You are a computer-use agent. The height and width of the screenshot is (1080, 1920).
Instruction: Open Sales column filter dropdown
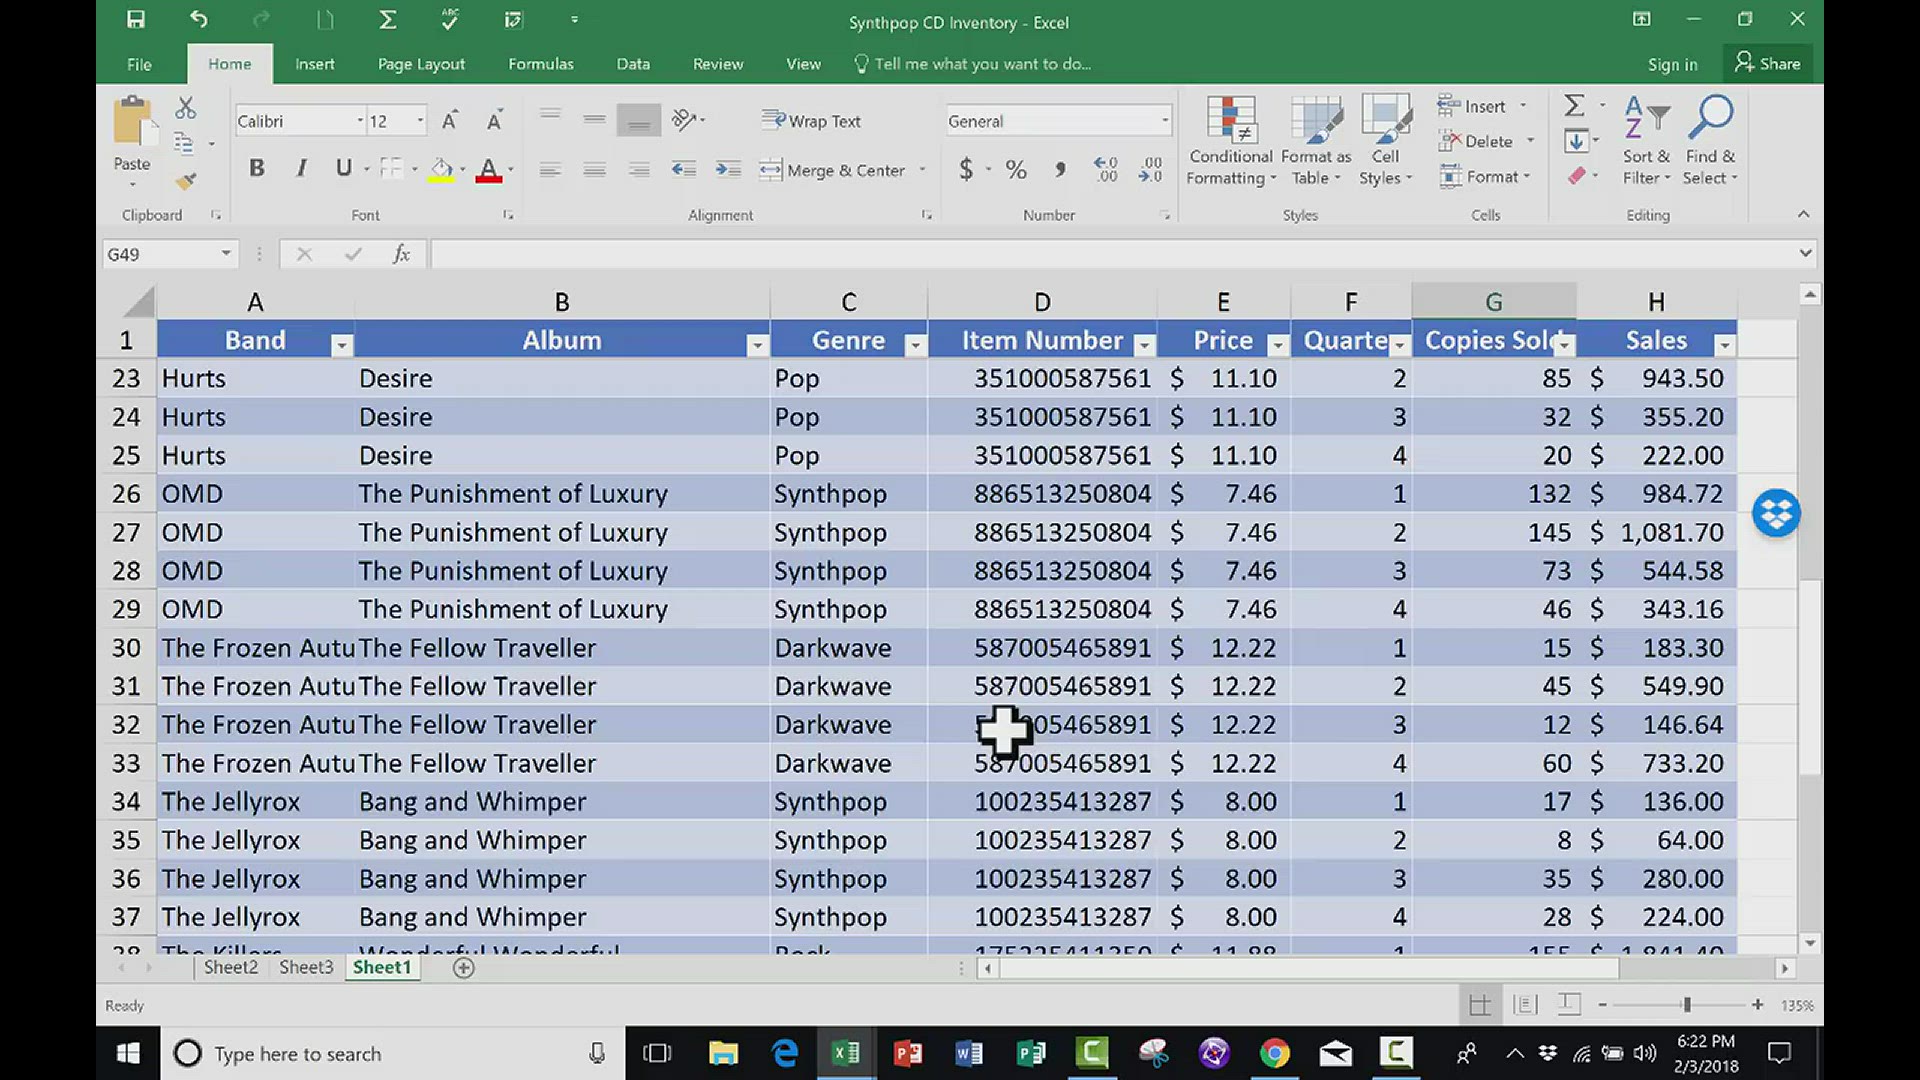1724,345
